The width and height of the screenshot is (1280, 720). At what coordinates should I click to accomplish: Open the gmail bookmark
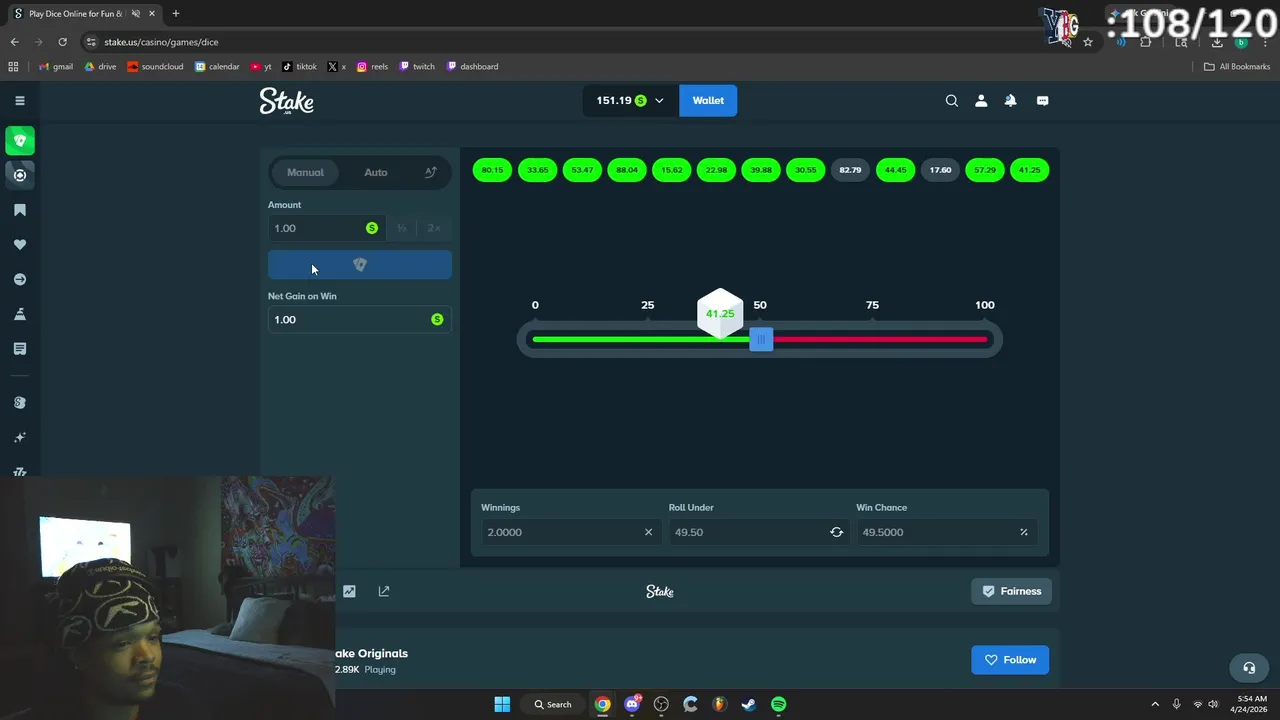55,67
